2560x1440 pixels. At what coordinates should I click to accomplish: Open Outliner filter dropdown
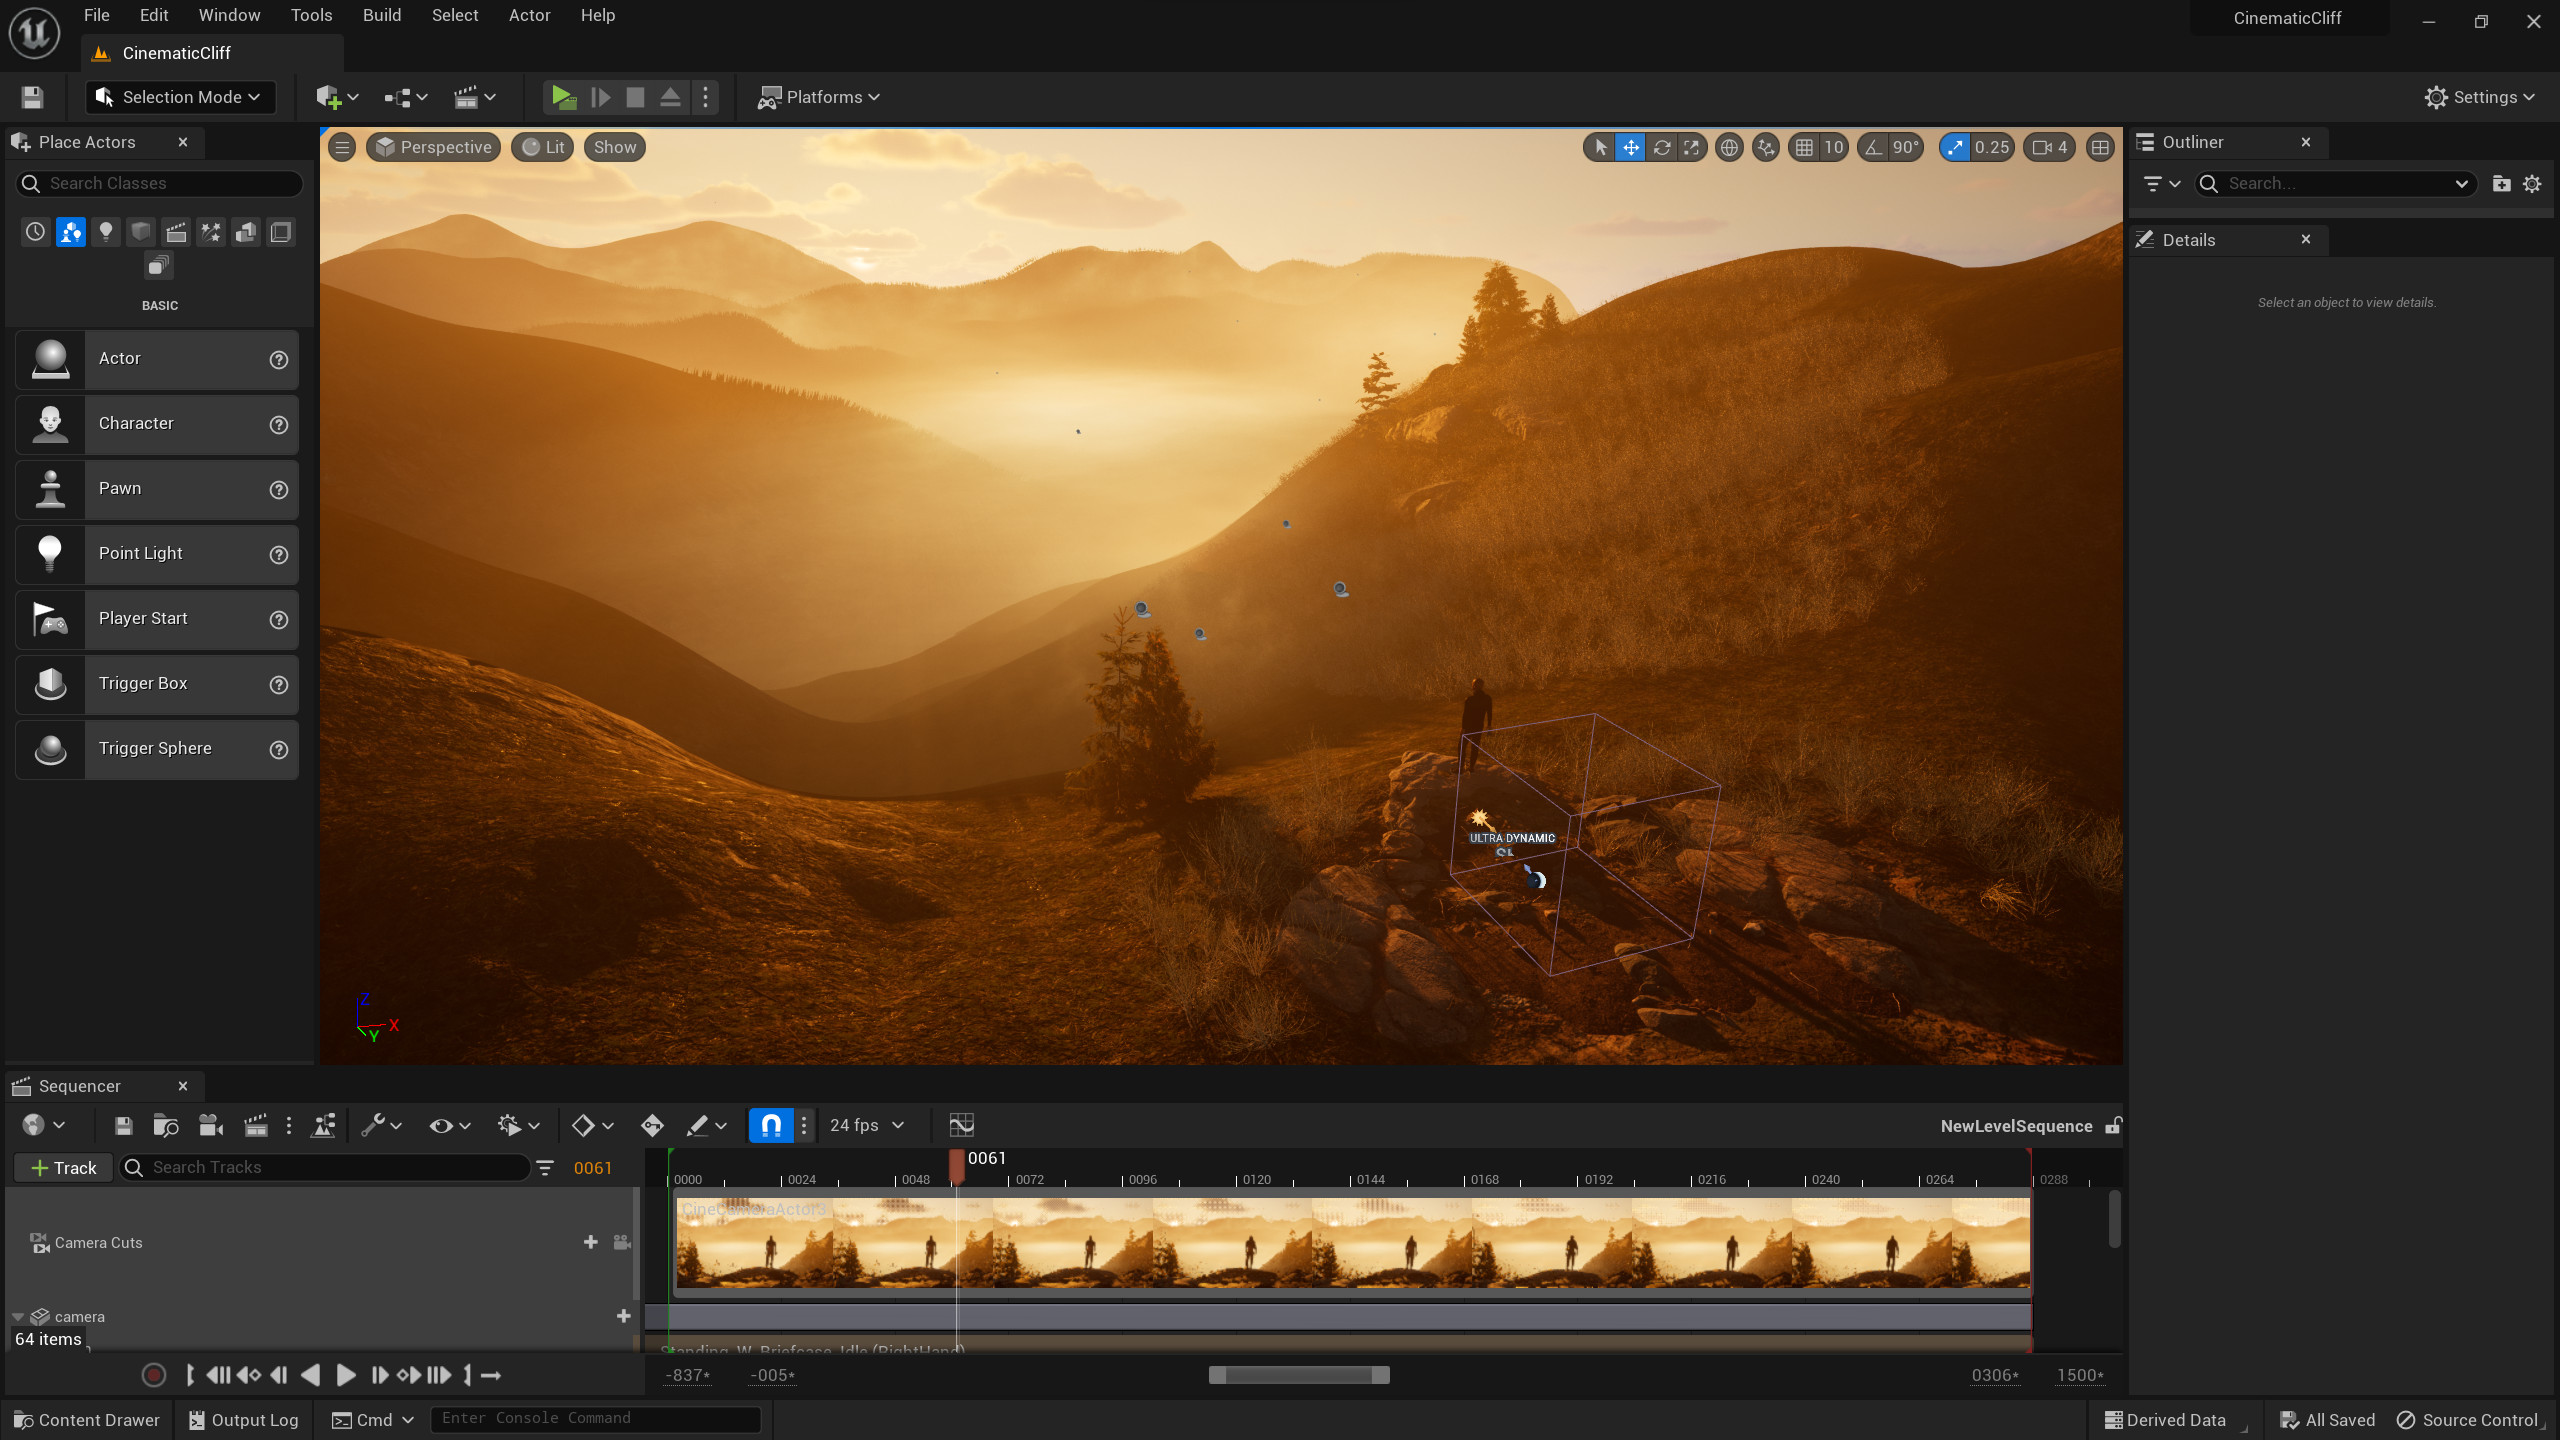click(2162, 183)
